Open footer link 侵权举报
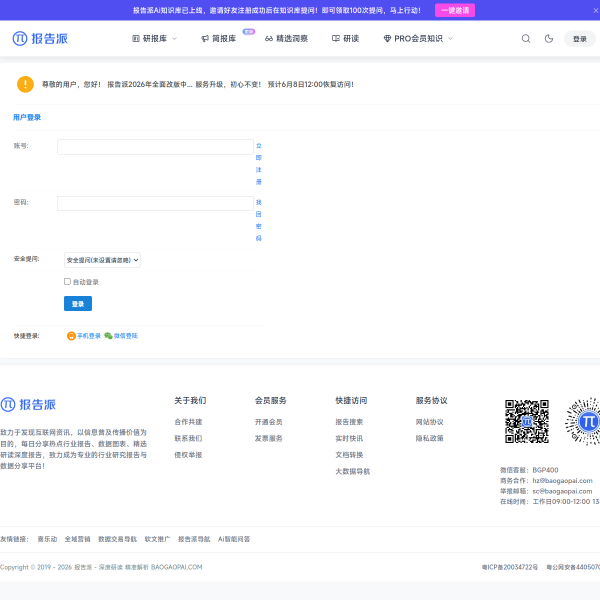The width and height of the screenshot is (600, 600). [188, 455]
